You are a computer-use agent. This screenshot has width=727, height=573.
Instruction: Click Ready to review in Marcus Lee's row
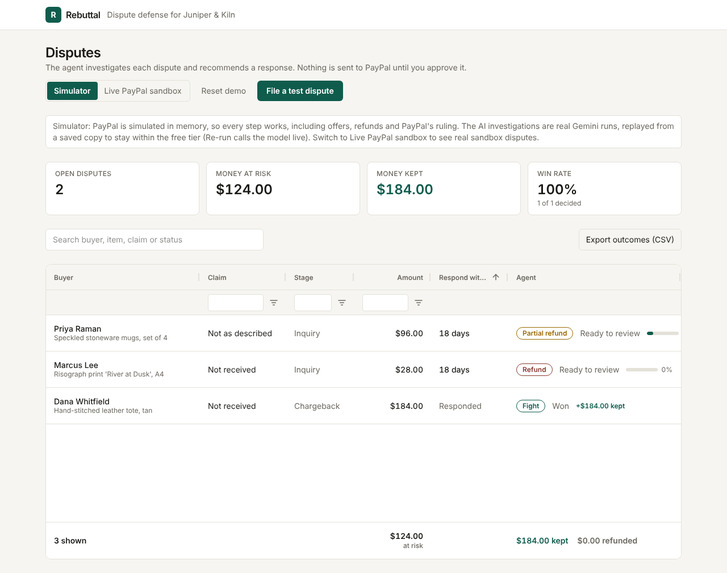click(589, 369)
